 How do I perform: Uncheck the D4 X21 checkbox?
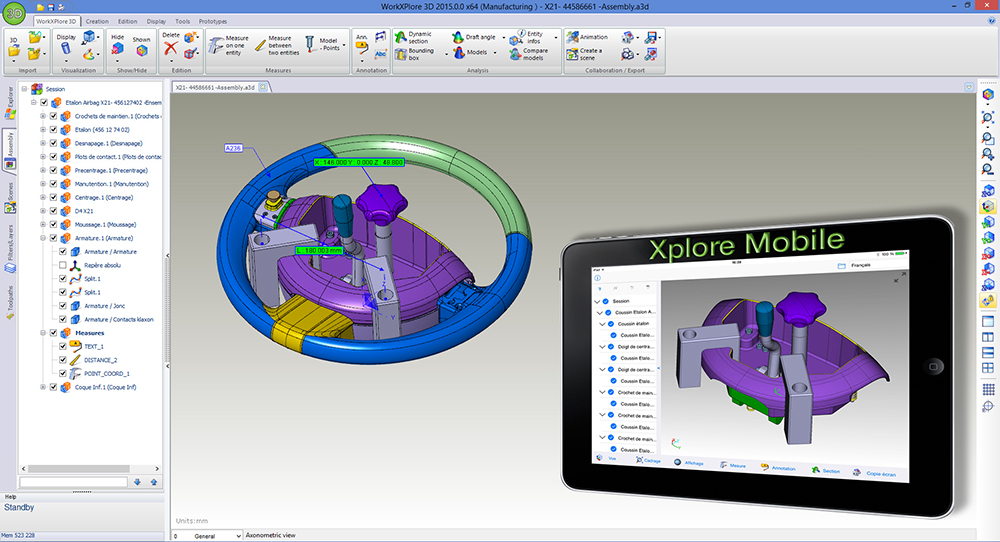54,211
